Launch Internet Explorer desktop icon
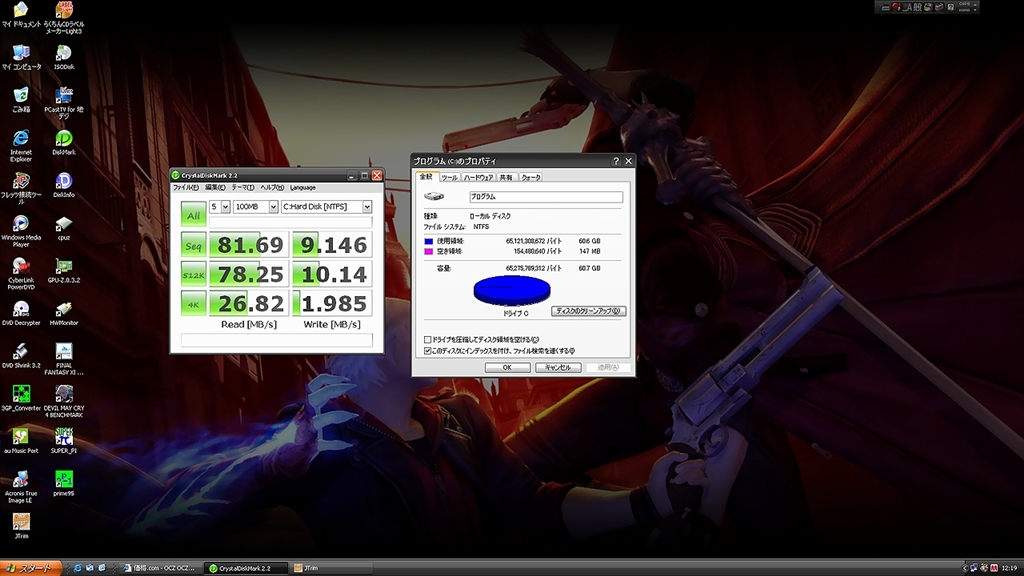1024x576 pixels. [21, 145]
